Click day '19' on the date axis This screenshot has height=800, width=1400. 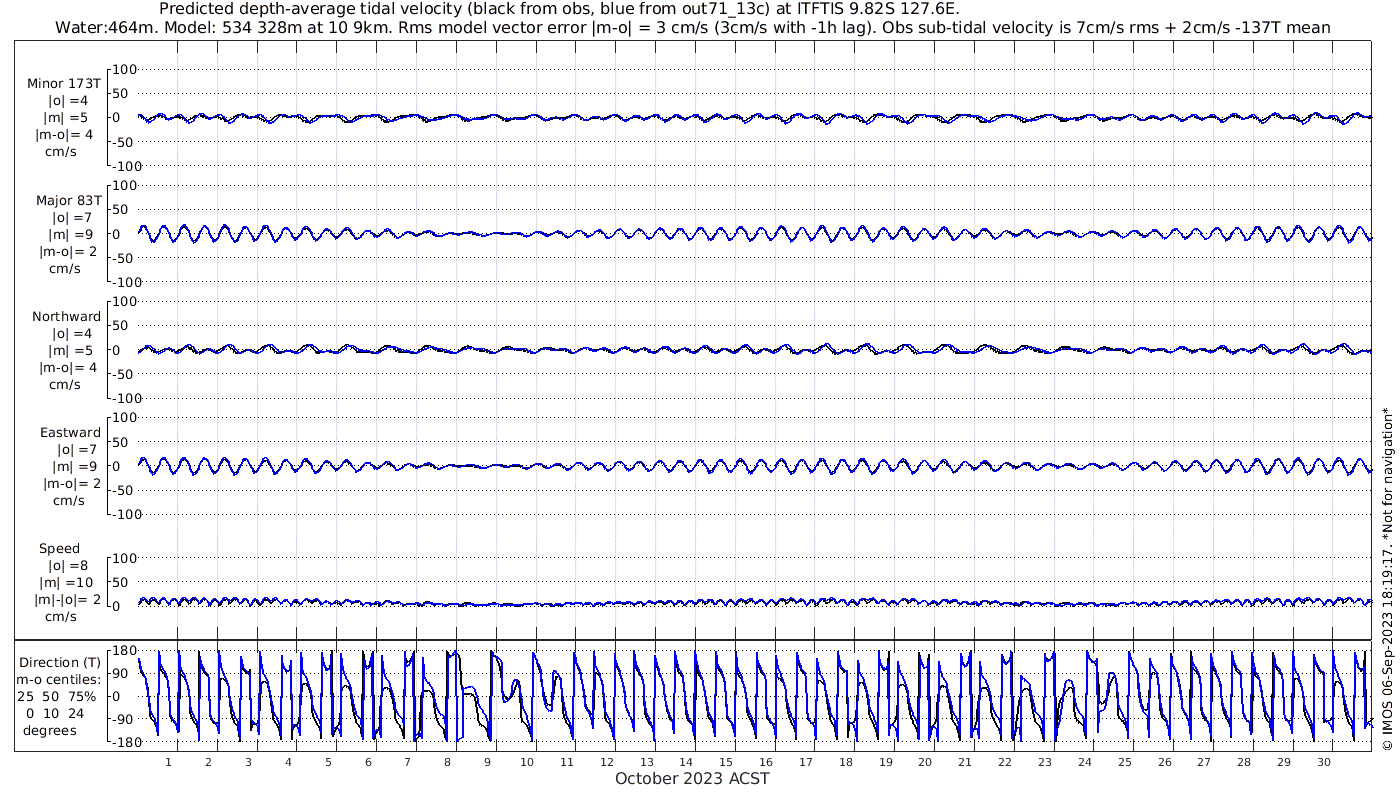coord(886,762)
